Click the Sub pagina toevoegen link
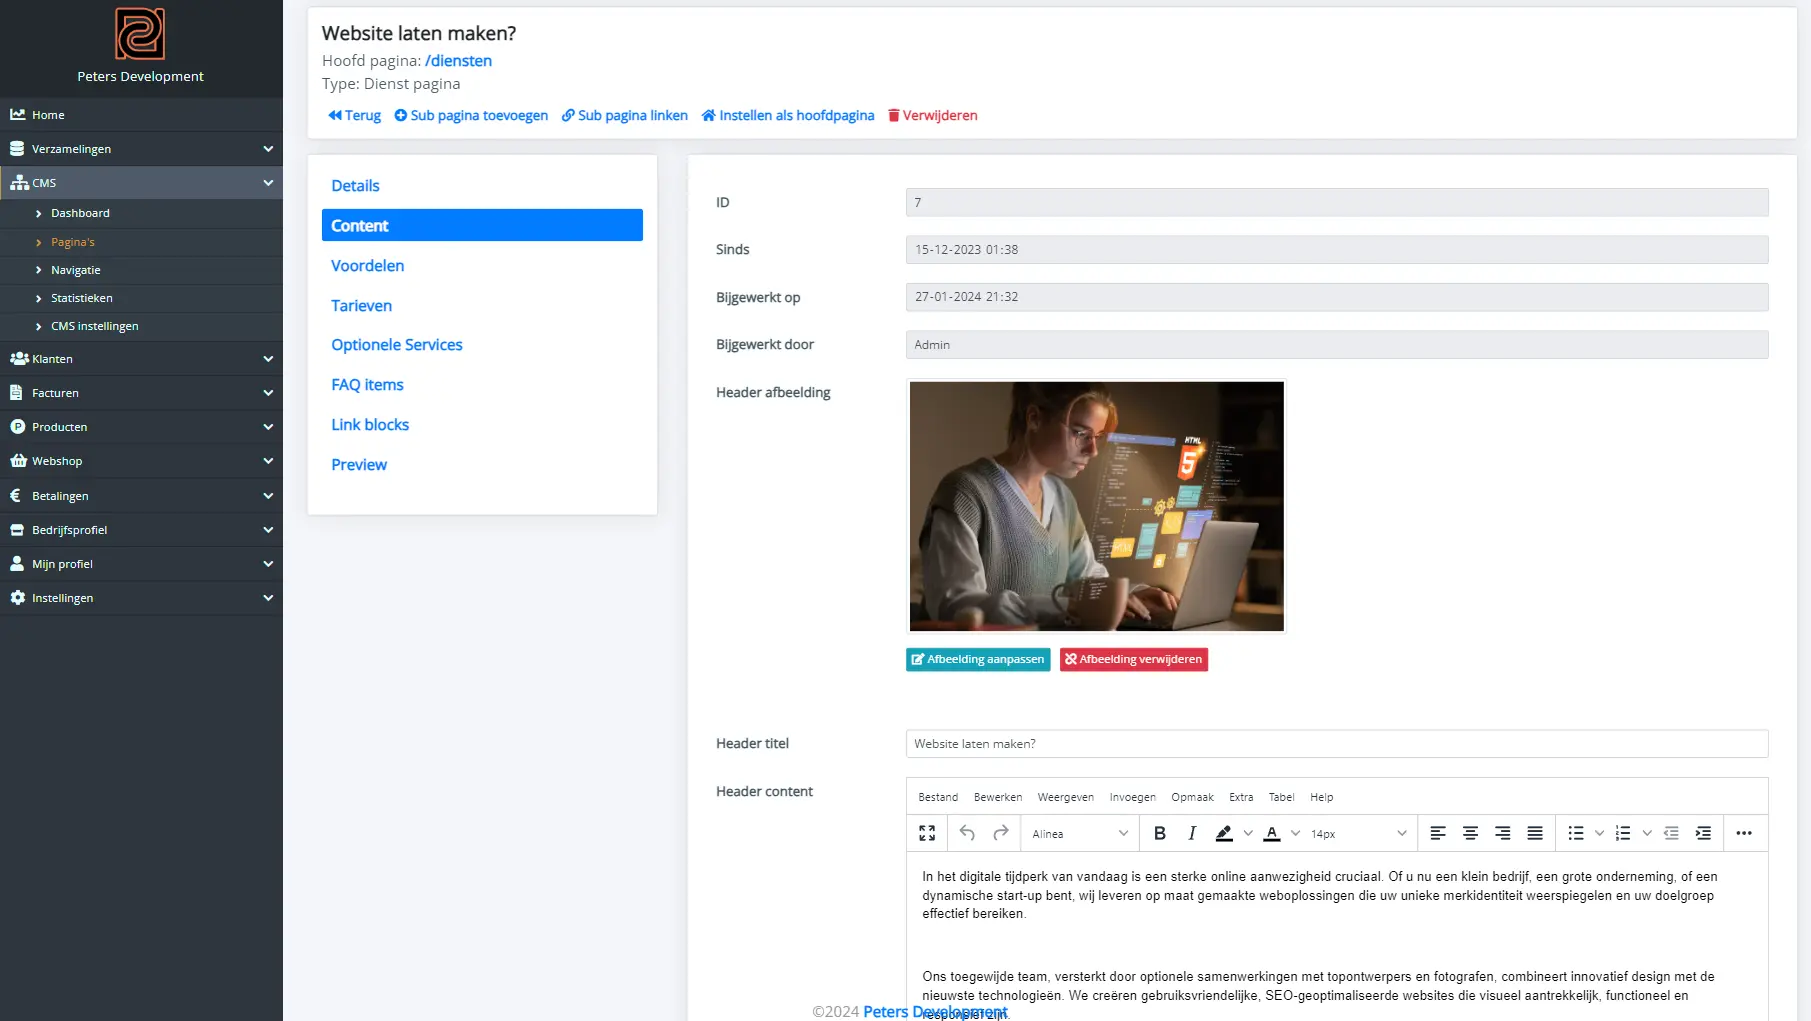1811x1021 pixels. pyautogui.click(x=470, y=115)
